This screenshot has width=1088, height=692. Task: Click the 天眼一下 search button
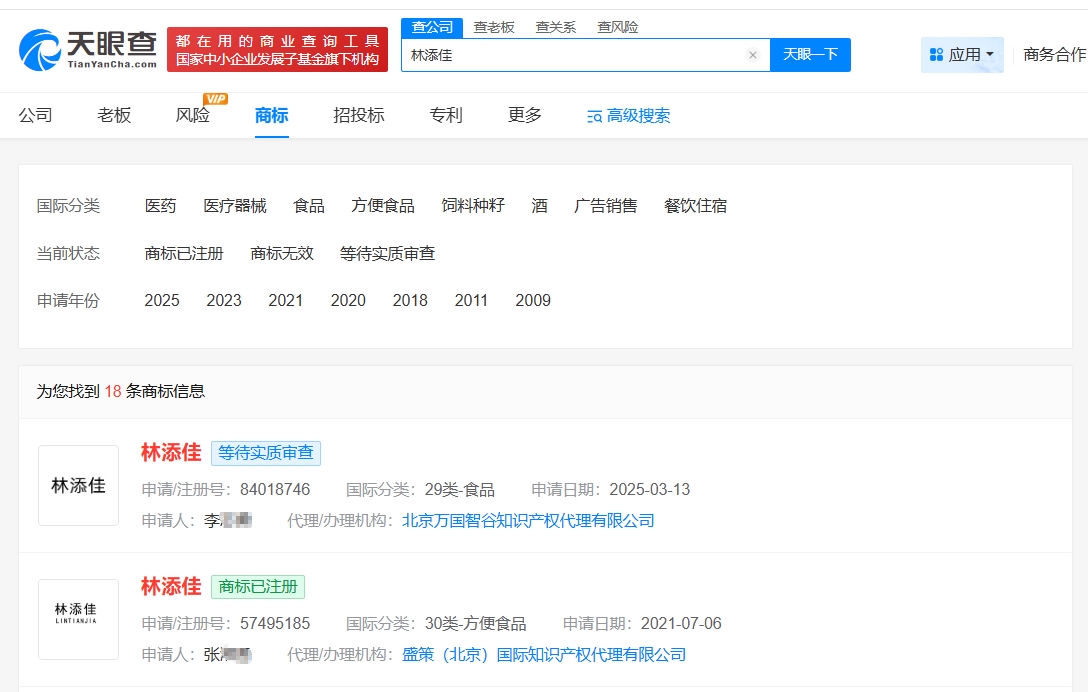810,55
